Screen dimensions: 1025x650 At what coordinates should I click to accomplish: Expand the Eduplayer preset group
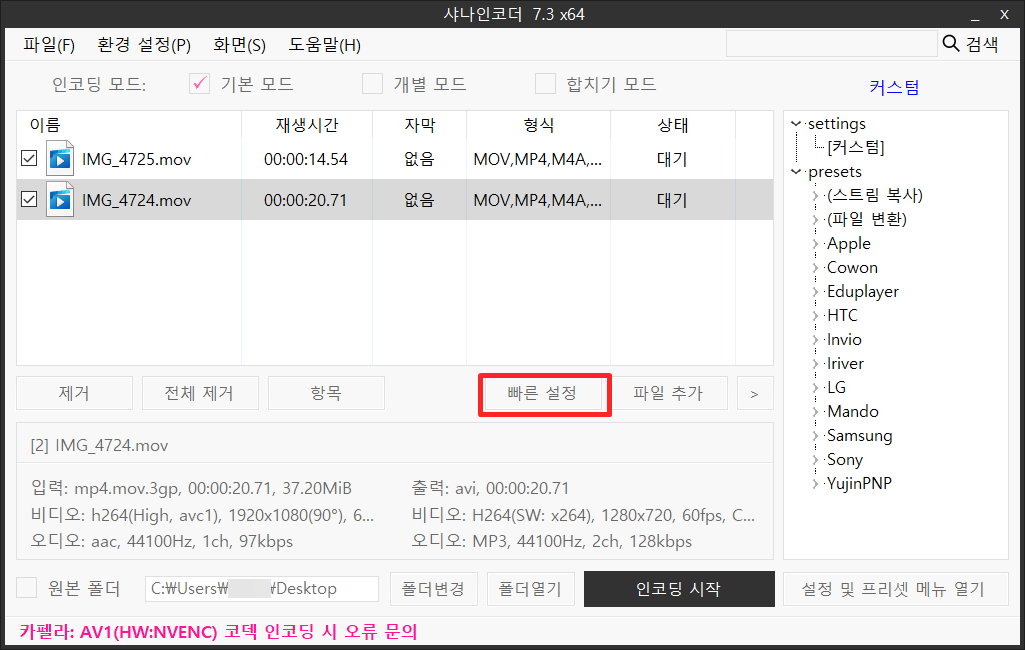[815, 292]
